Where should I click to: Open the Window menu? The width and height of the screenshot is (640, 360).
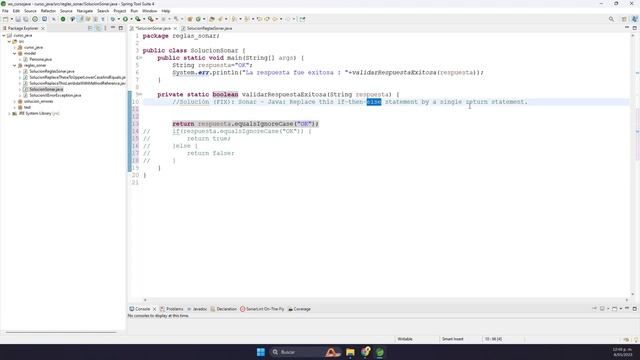click(x=149, y=11)
